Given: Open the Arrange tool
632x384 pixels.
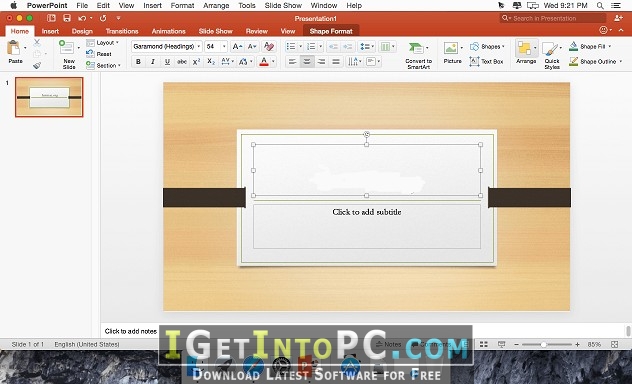Looking at the screenshot, I should point(526,52).
